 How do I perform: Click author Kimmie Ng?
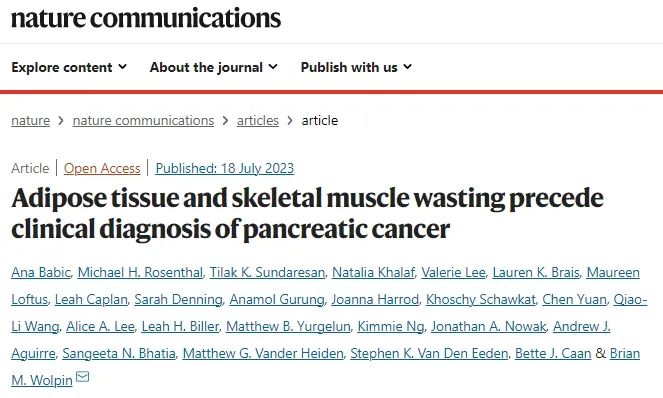pos(391,327)
